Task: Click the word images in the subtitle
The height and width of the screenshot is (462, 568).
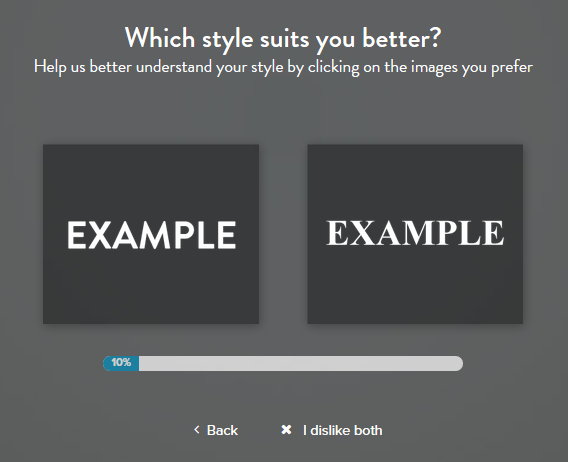Action: pyautogui.click(x=434, y=68)
